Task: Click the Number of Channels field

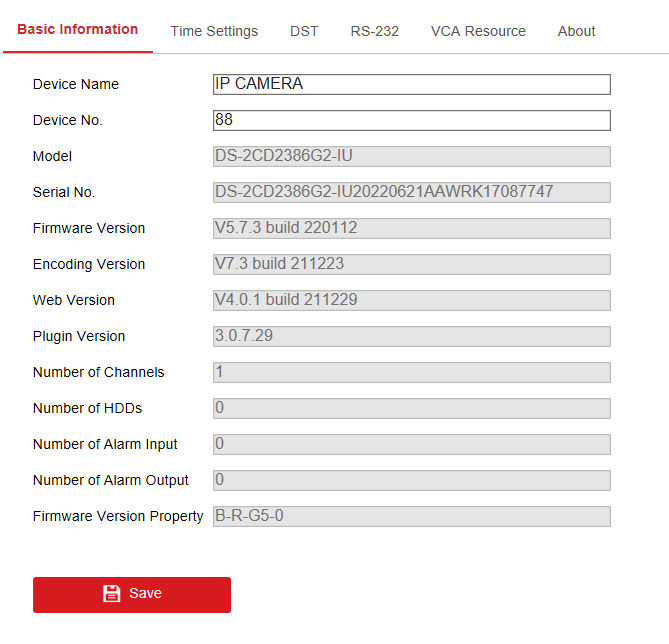Action: click(411, 373)
